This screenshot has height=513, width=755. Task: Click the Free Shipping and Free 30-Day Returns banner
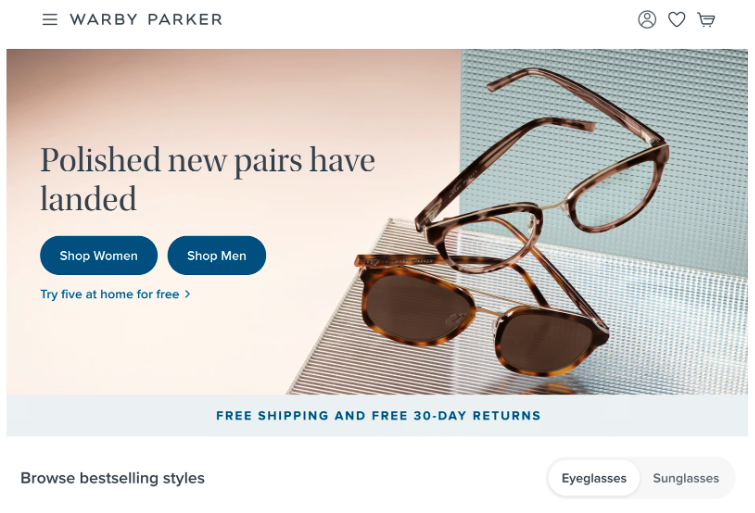click(378, 416)
